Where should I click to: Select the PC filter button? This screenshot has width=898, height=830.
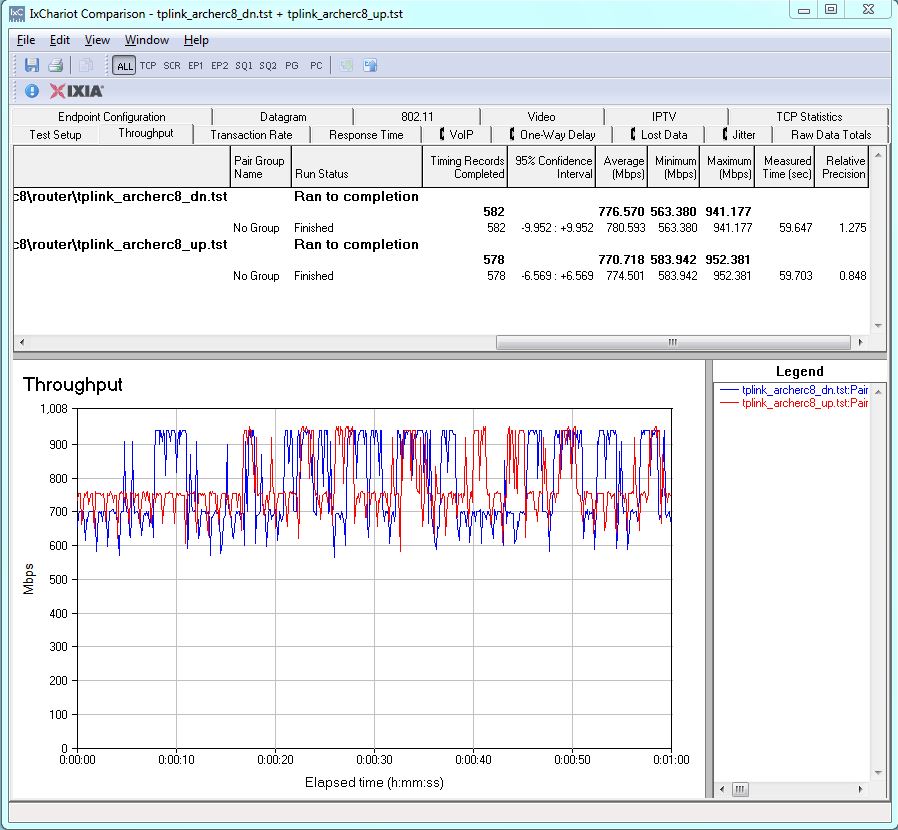coord(316,65)
